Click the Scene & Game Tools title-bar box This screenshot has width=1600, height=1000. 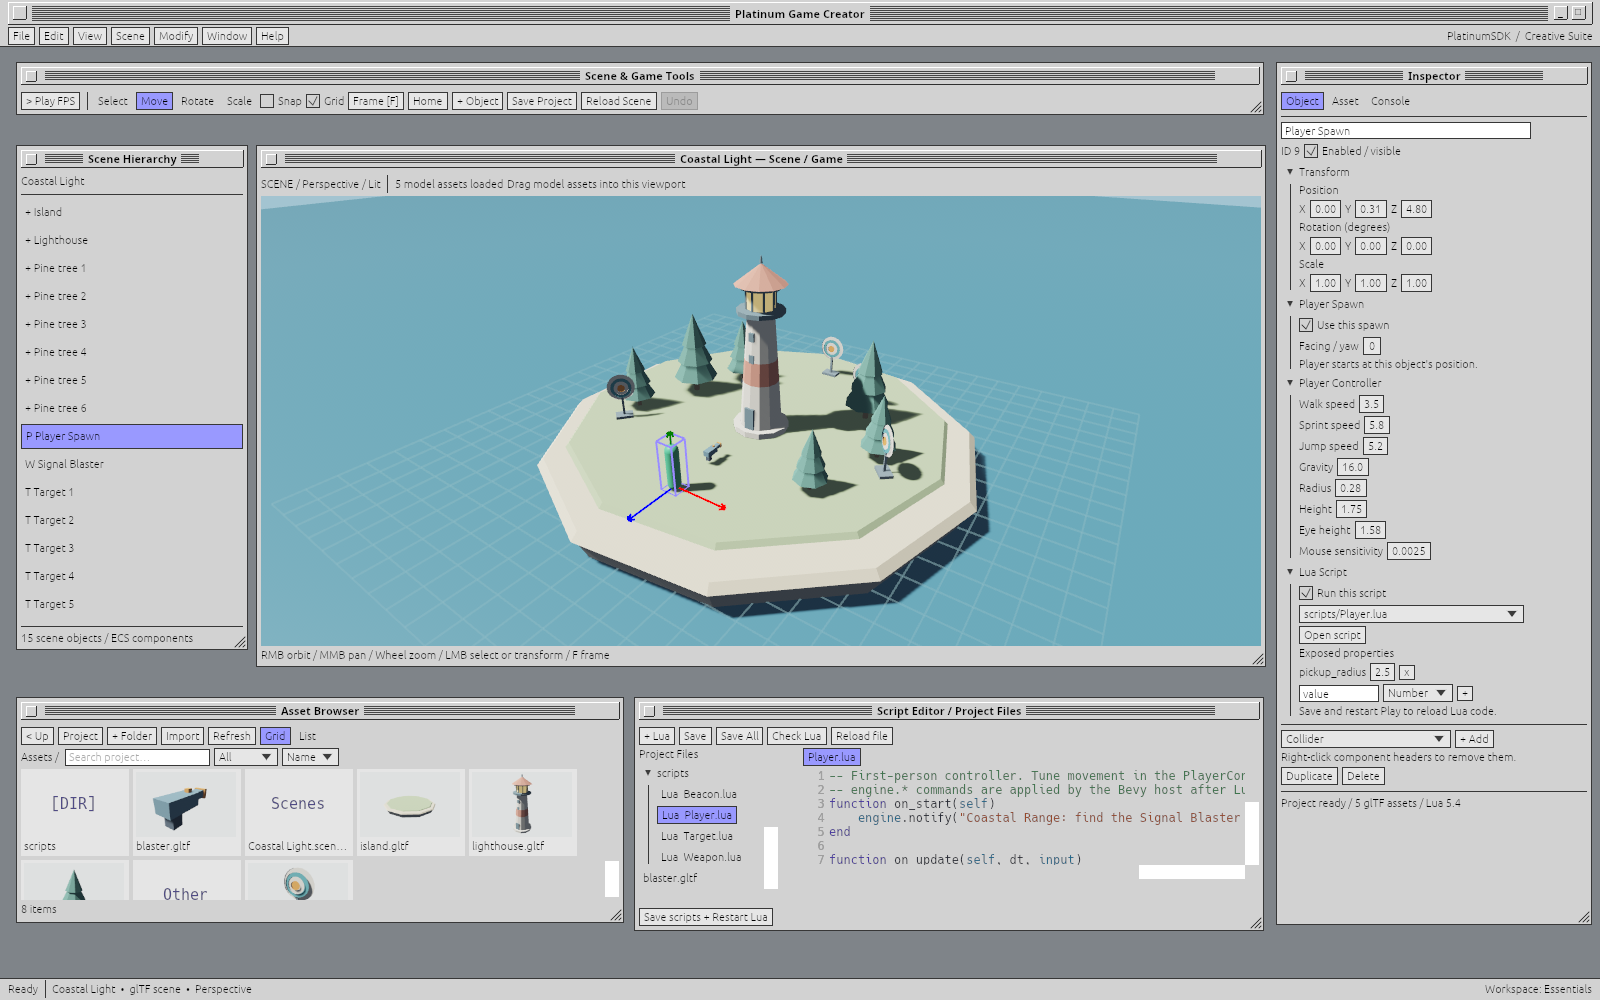point(31,76)
